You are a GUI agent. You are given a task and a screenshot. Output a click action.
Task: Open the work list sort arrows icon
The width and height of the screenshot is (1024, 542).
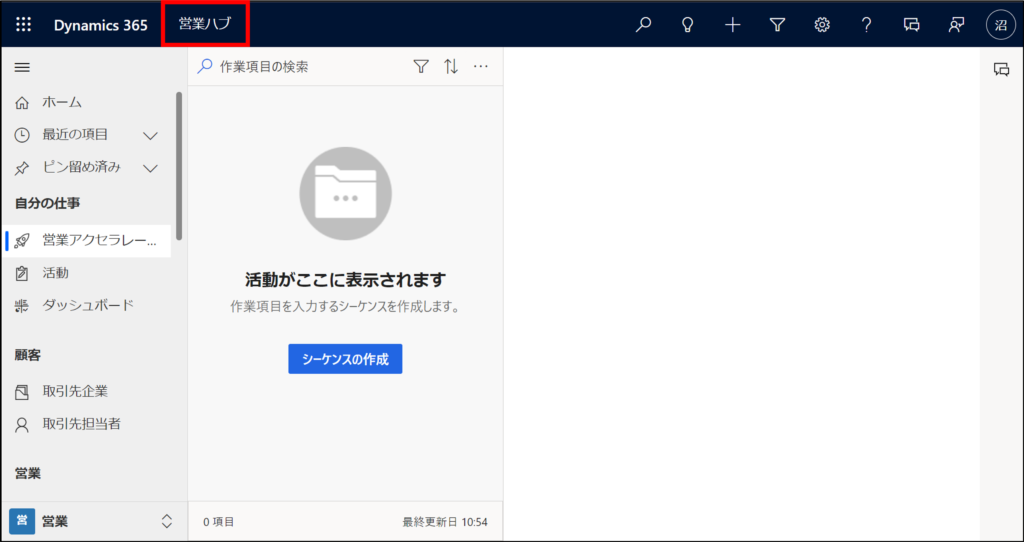451,66
